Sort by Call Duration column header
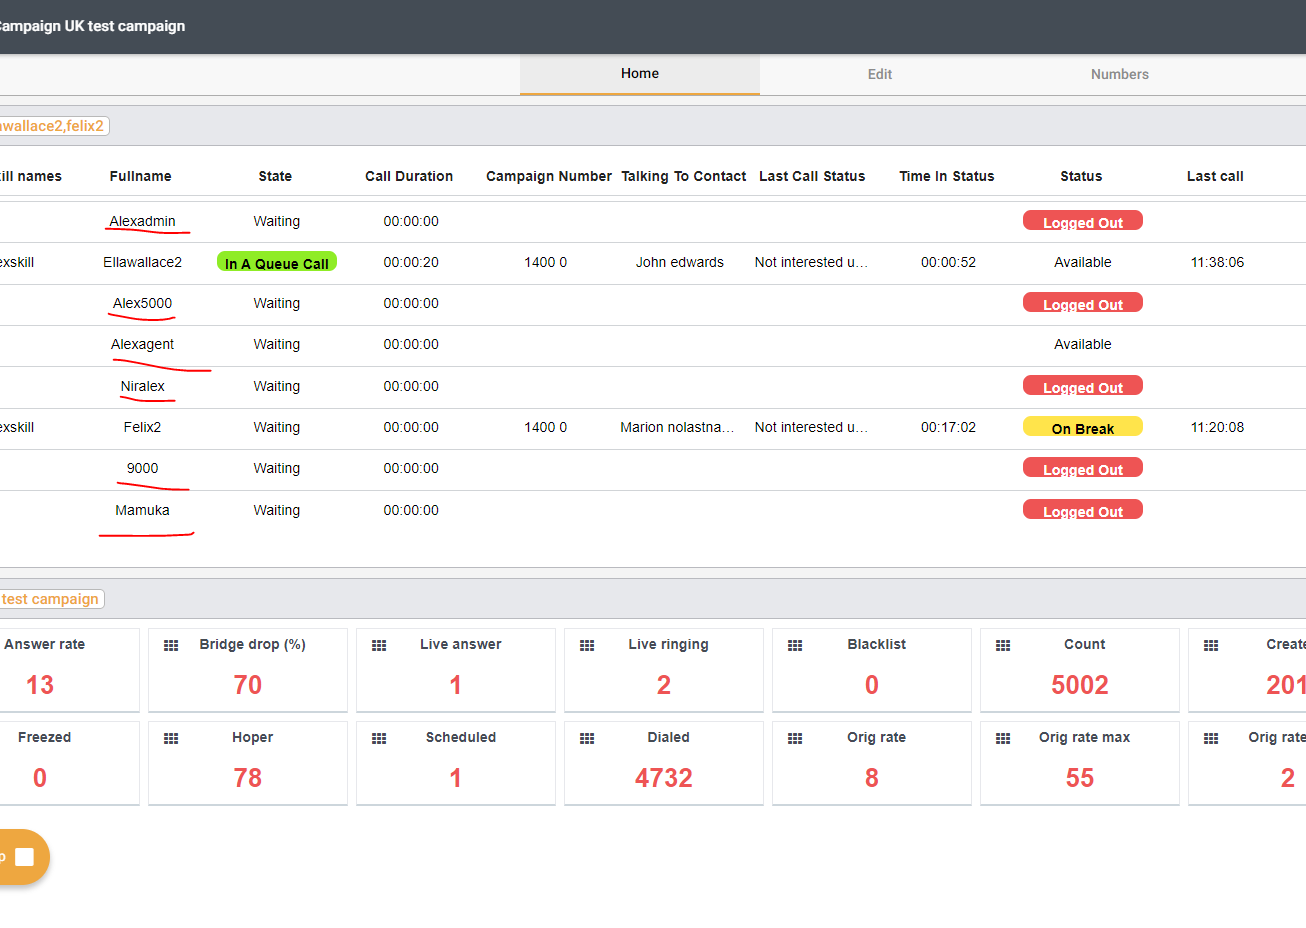This screenshot has height=928, width=1306. [409, 176]
